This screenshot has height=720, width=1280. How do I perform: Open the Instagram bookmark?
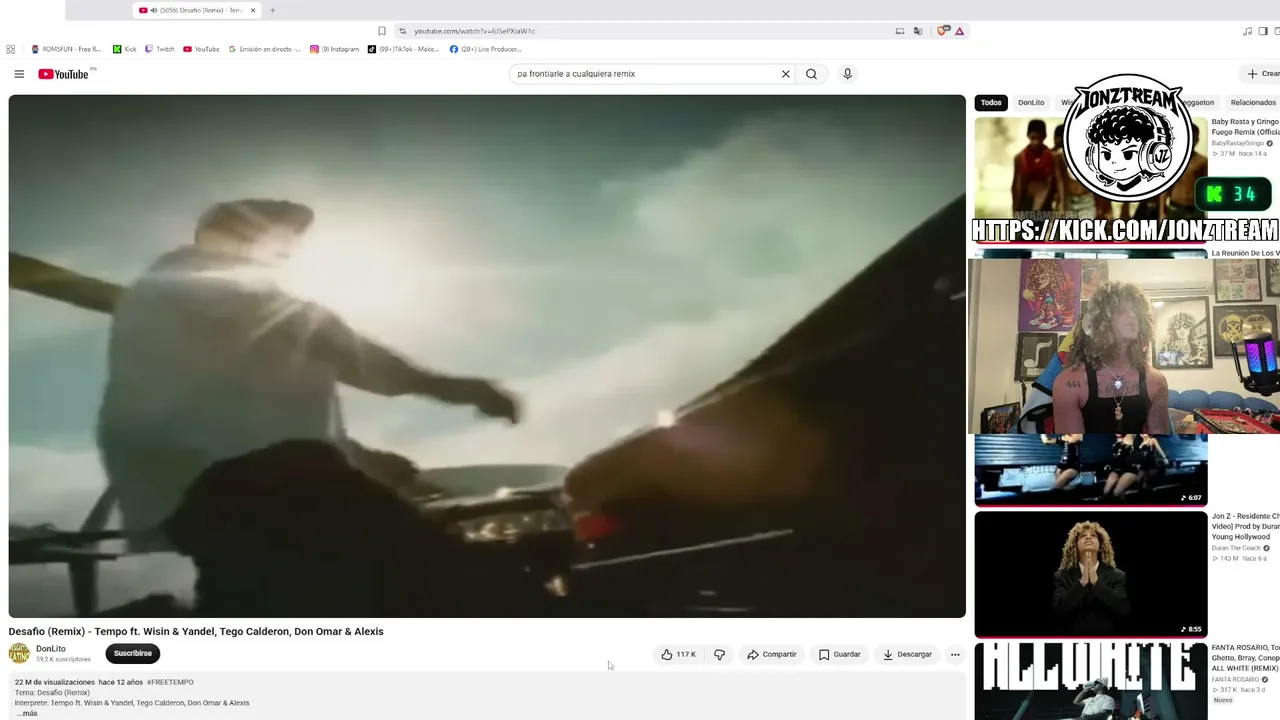(x=334, y=49)
